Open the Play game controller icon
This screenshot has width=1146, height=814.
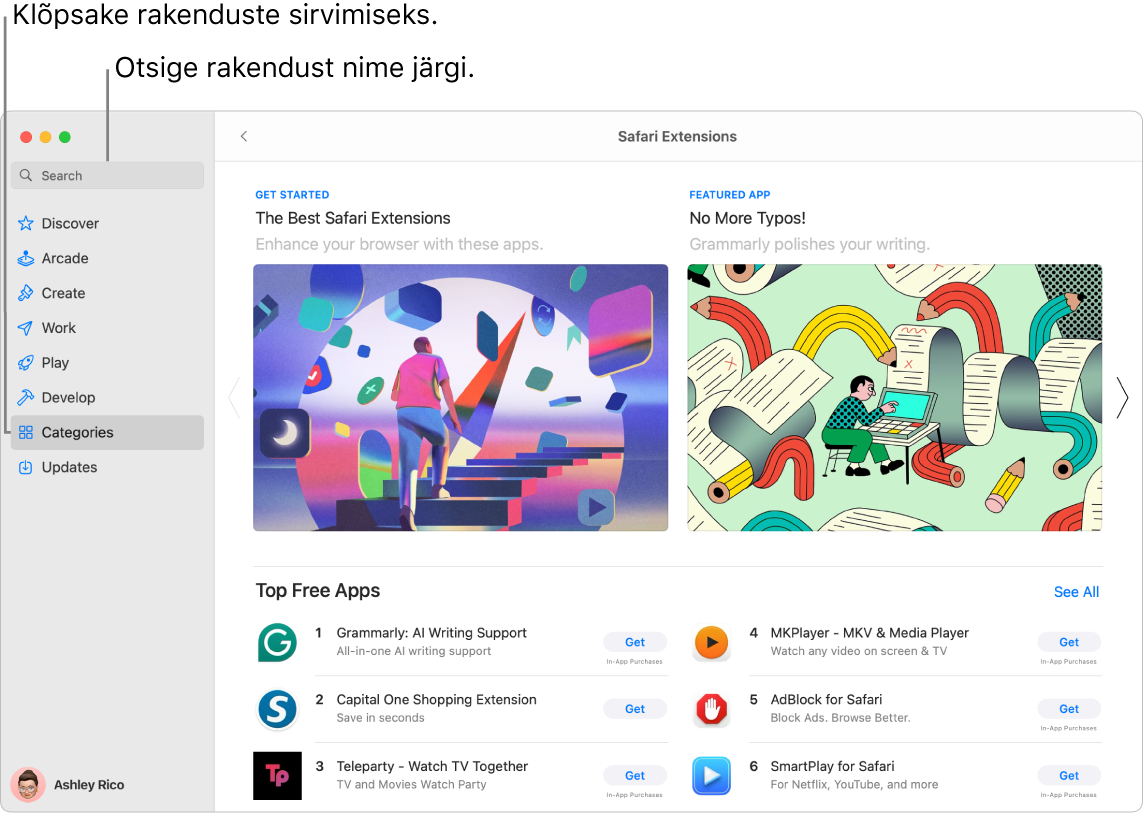tap(27, 362)
